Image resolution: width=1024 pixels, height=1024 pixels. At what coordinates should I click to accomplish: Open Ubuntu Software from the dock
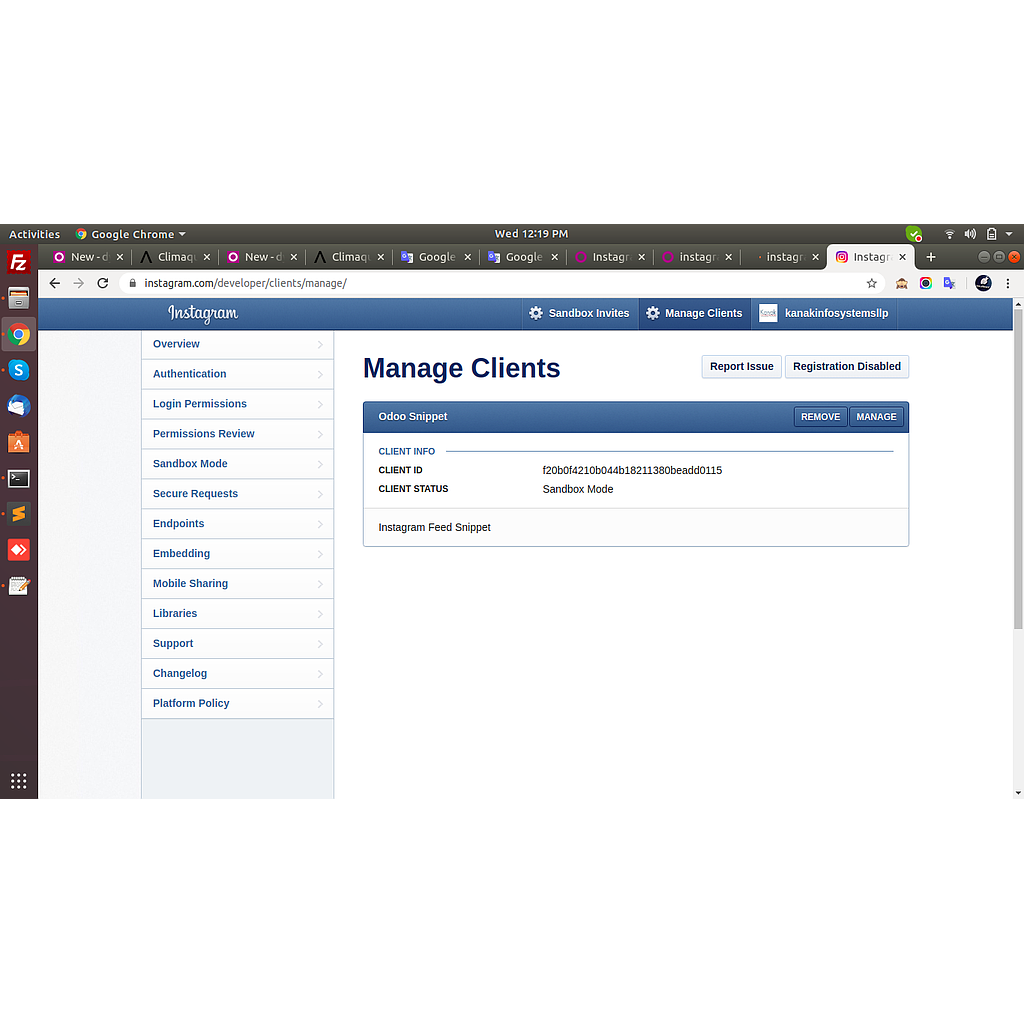(x=18, y=442)
